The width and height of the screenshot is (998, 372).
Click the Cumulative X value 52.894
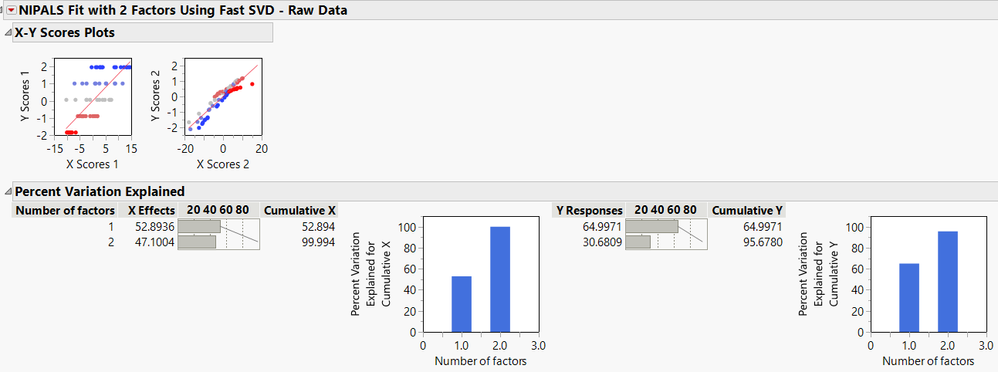(318, 226)
